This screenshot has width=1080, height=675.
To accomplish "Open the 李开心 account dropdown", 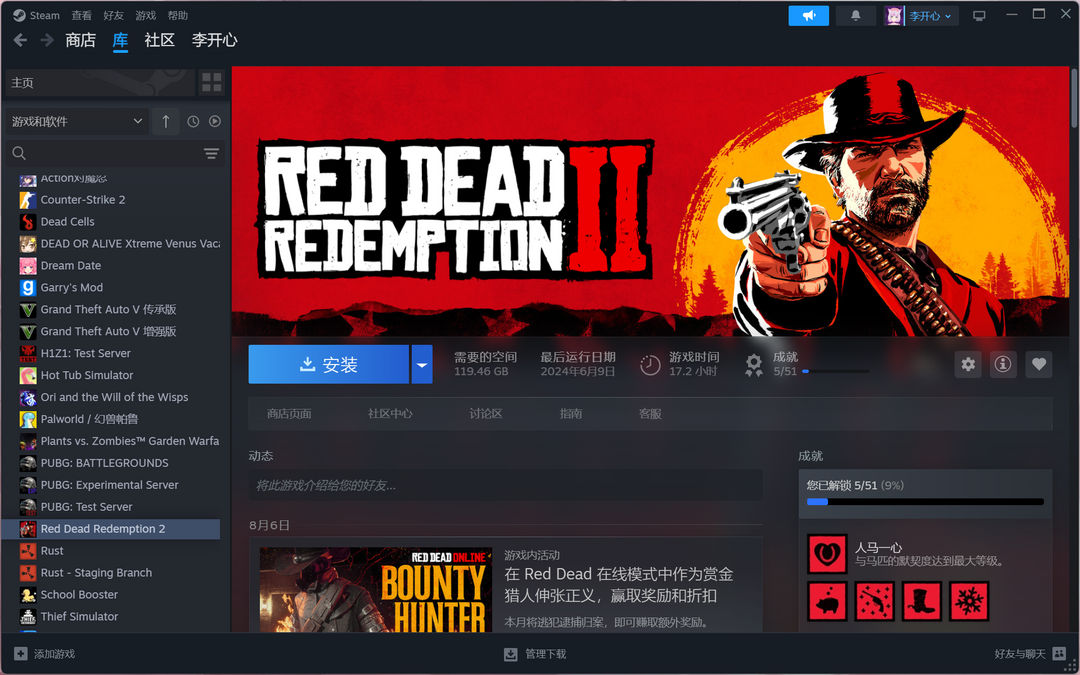I will [x=930, y=16].
